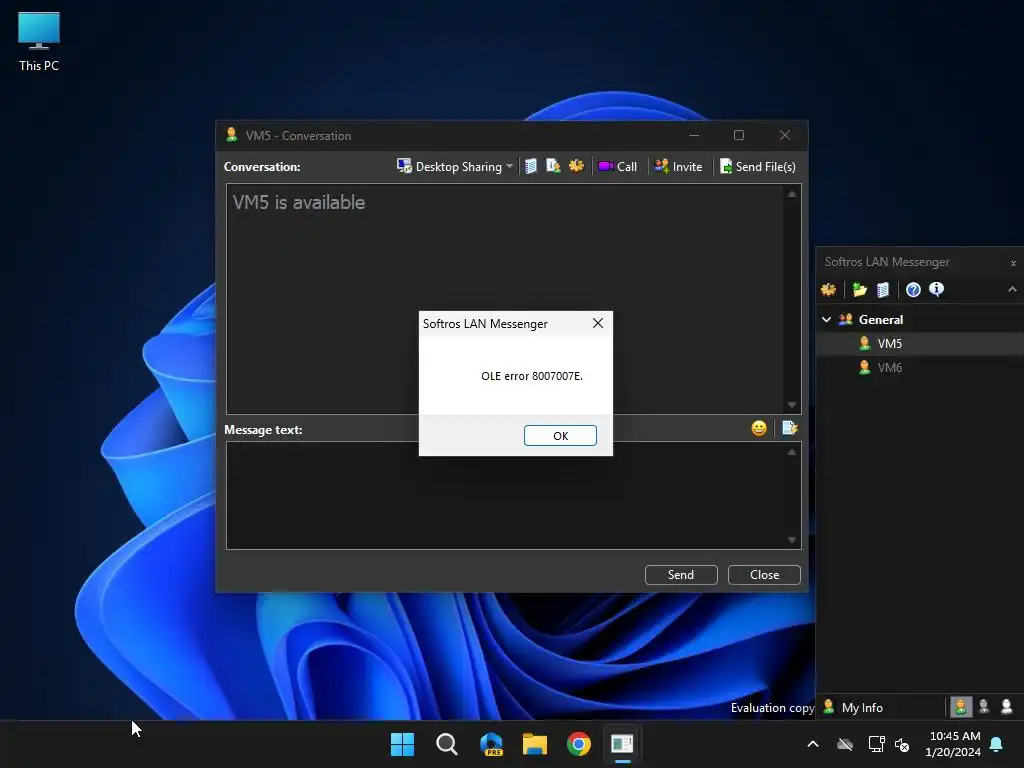The height and width of the screenshot is (768, 1024).
Task: Open settings gear in Conversation toolbar
Action: (576, 167)
